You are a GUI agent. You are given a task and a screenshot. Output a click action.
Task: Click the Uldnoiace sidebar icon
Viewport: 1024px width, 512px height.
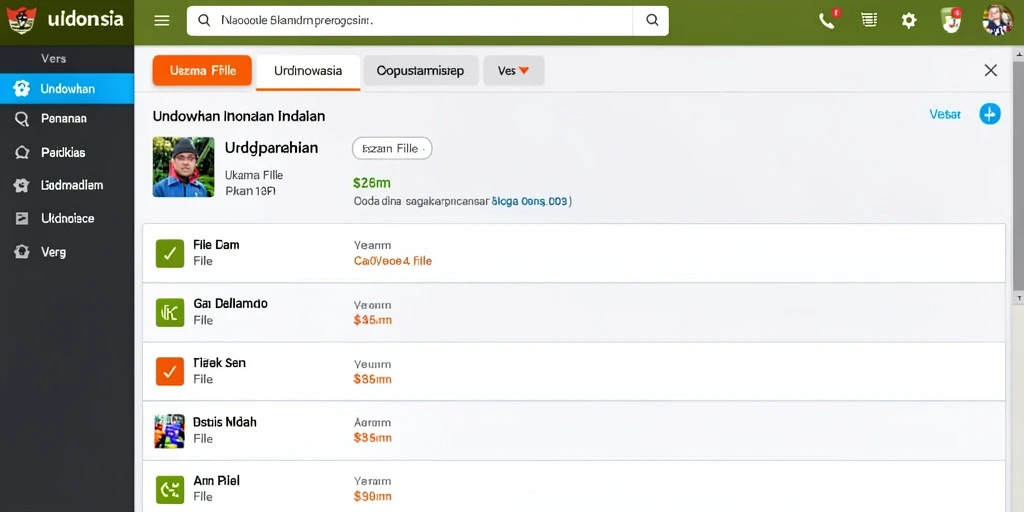click(x=22, y=219)
